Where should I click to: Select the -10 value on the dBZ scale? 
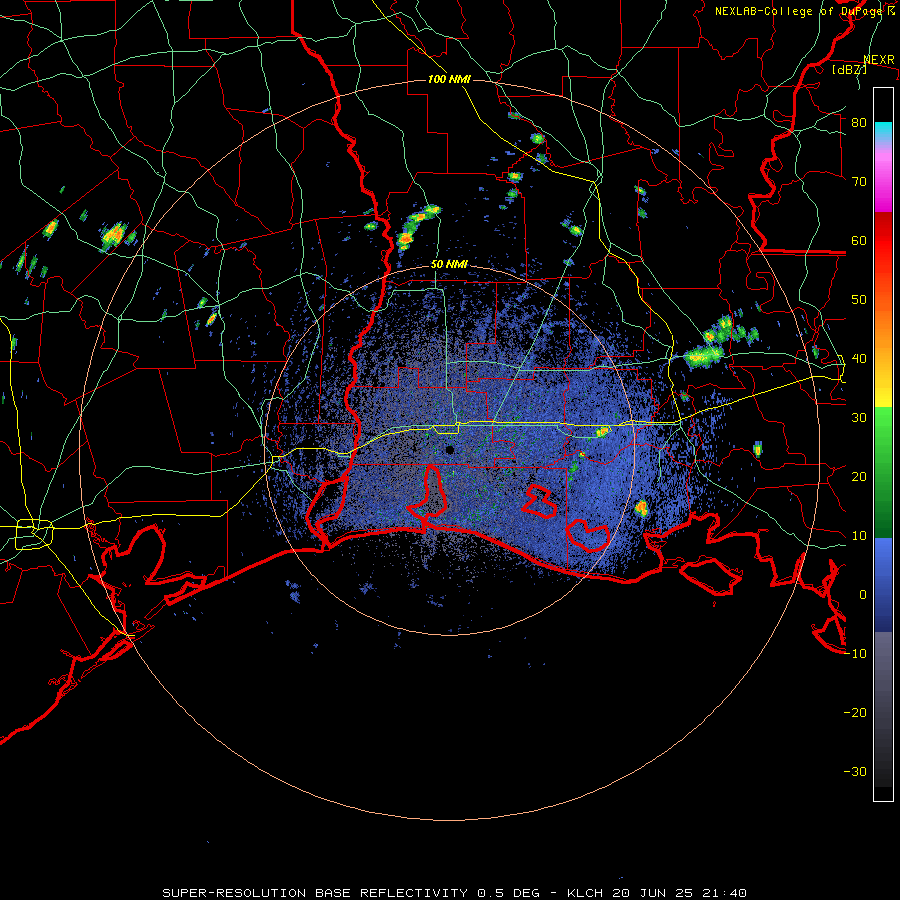(x=855, y=654)
